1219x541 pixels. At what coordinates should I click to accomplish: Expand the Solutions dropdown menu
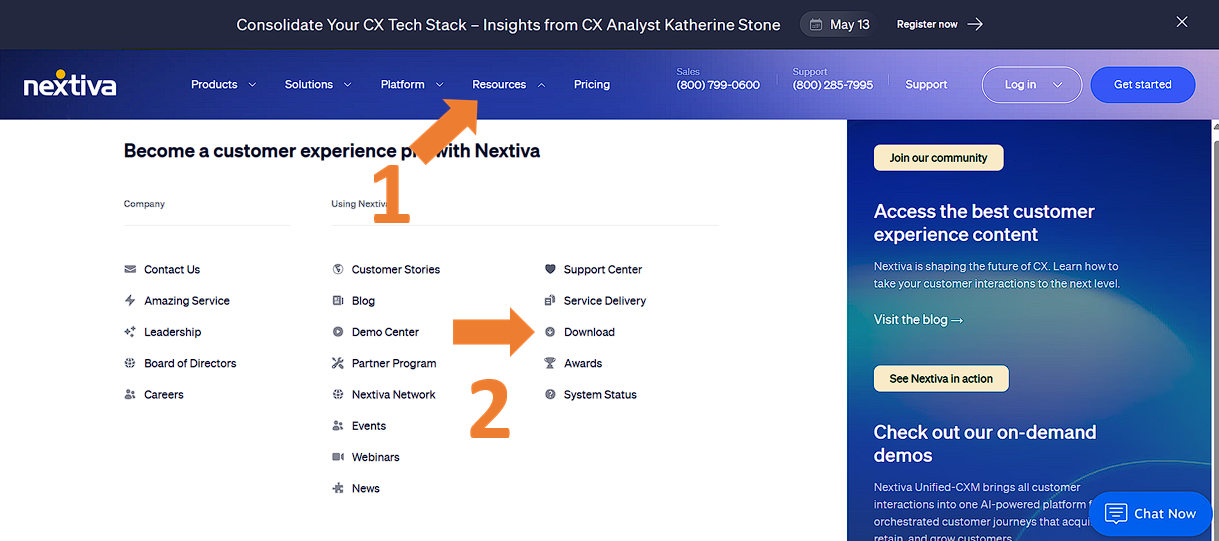click(x=317, y=85)
